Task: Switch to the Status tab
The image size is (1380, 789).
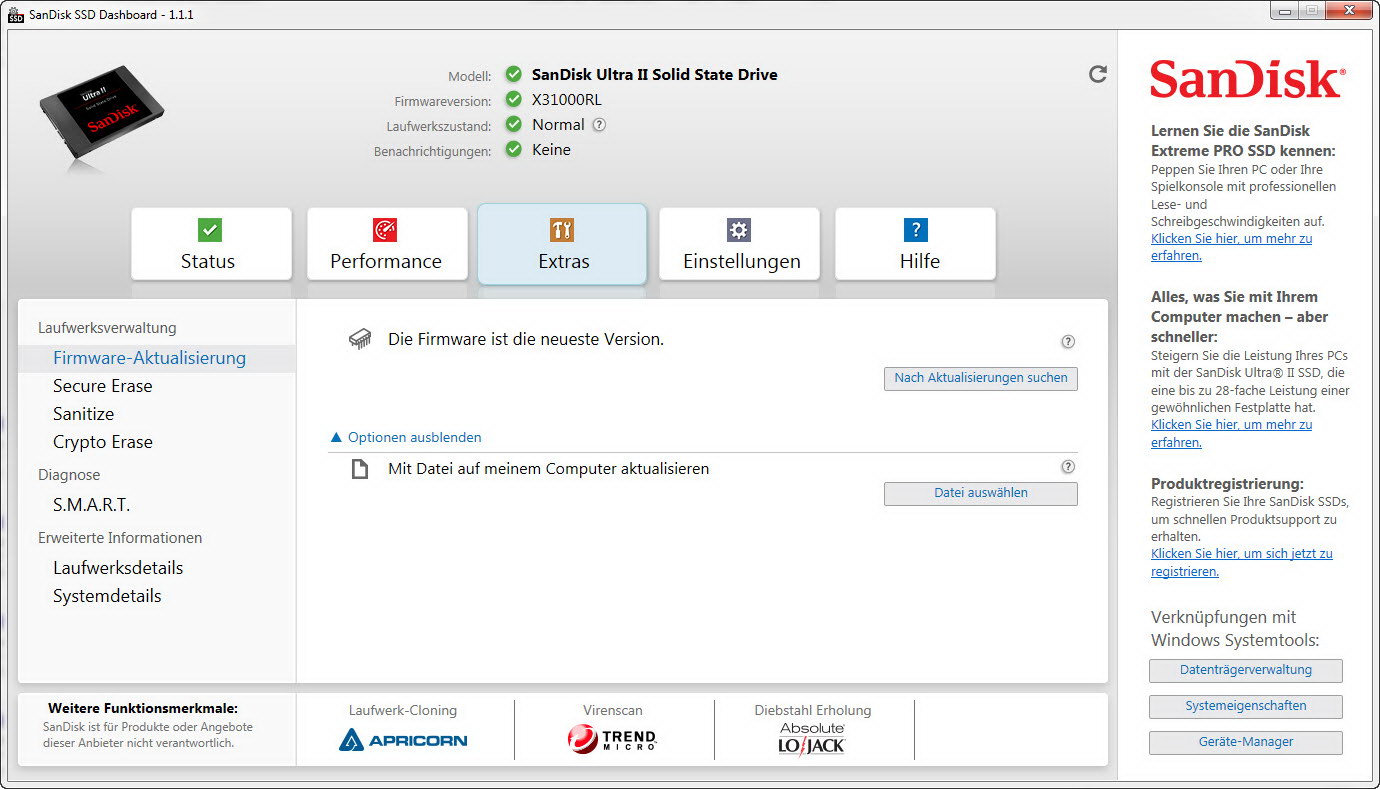Action: click(209, 244)
